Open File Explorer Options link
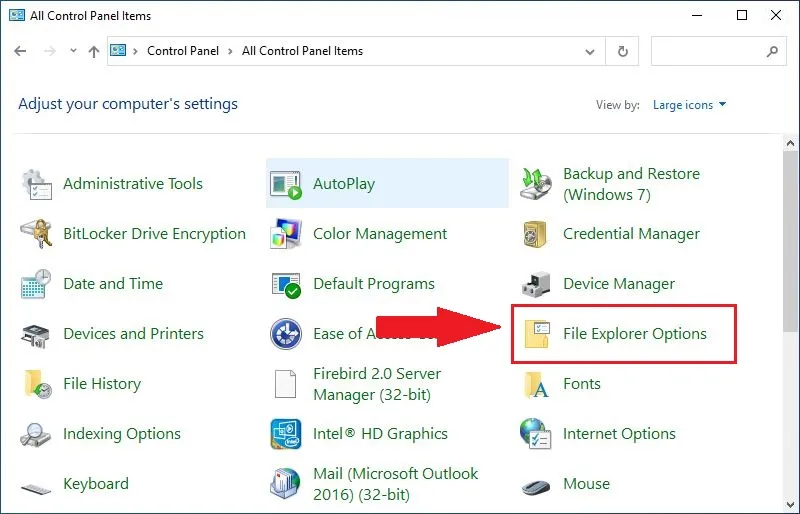The height and width of the screenshot is (514, 800). [635, 334]
